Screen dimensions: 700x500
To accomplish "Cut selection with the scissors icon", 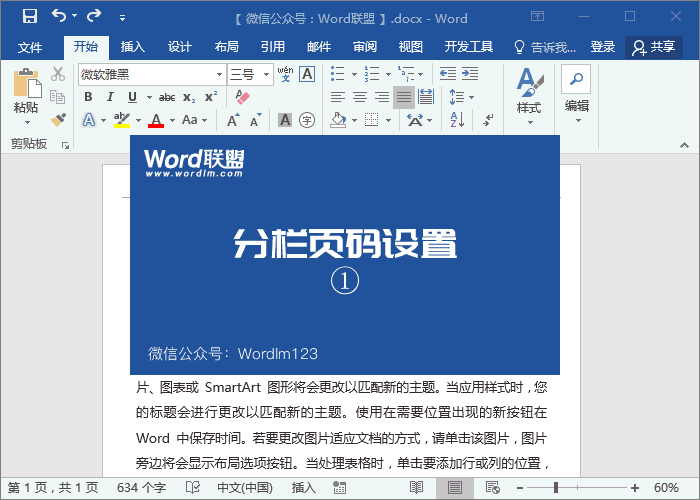I will (58, 74).
